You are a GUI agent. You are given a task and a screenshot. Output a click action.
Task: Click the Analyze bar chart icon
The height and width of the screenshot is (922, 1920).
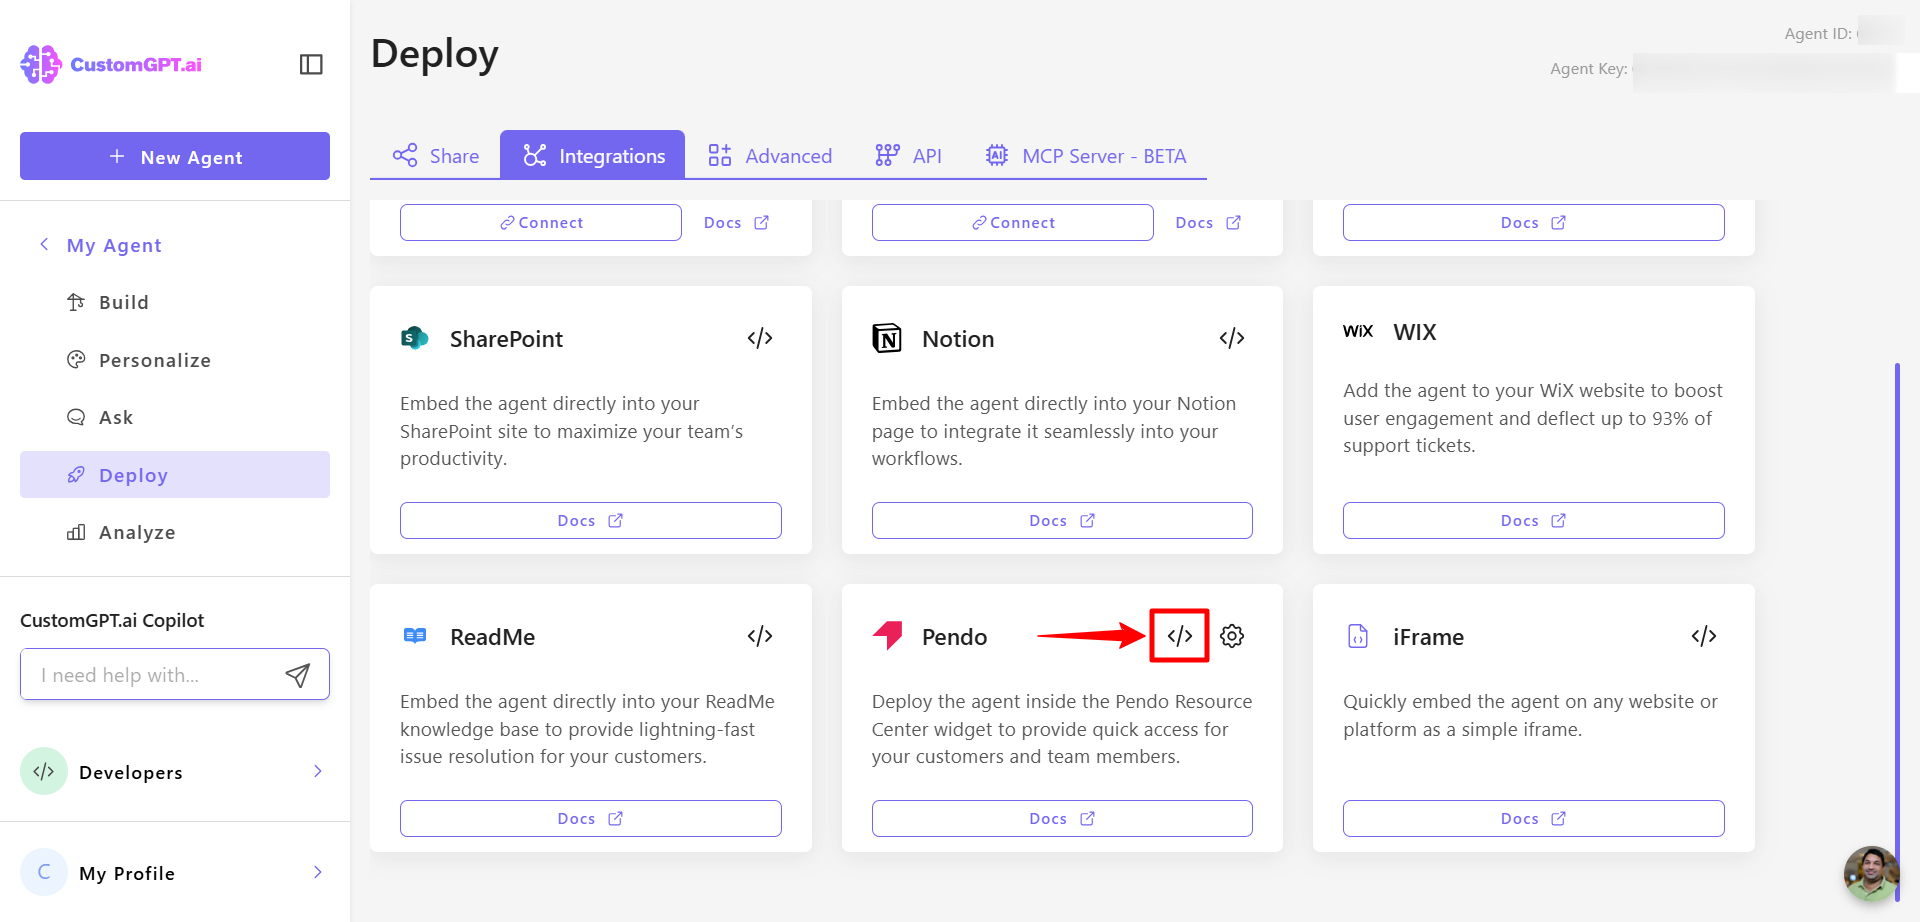[76, 532]
